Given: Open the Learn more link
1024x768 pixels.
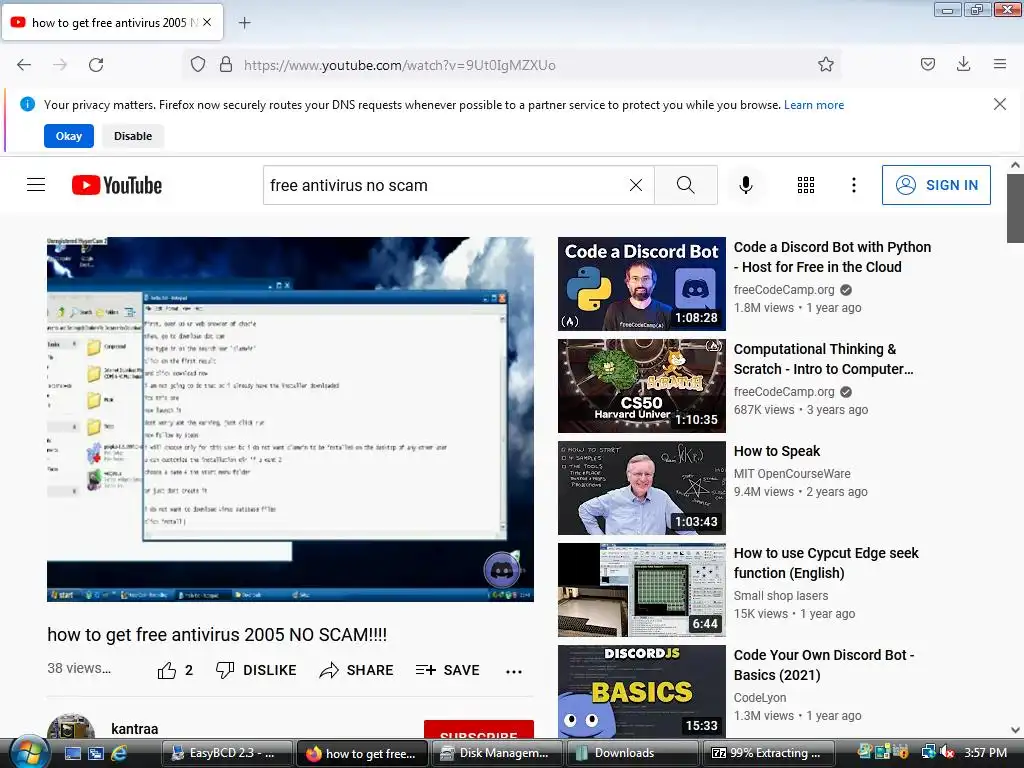Looking at the screenshot, I should coord(814,104).
